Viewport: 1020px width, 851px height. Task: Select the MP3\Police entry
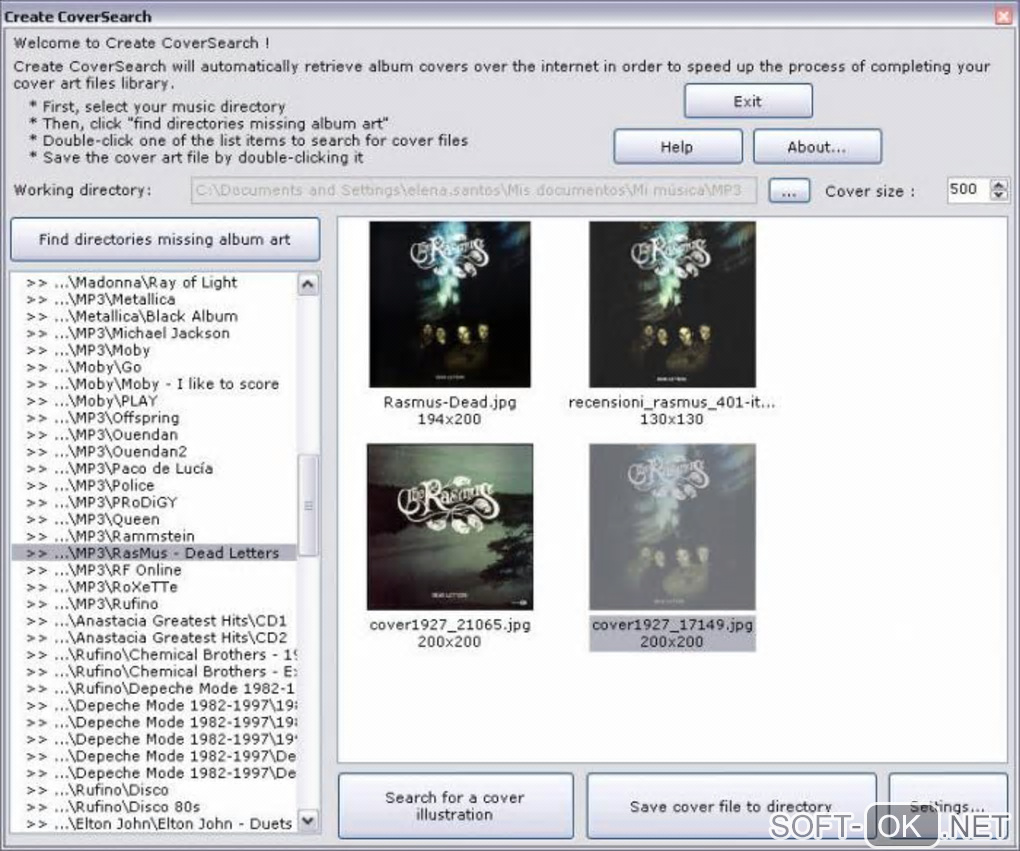click(x=154, y=485)
